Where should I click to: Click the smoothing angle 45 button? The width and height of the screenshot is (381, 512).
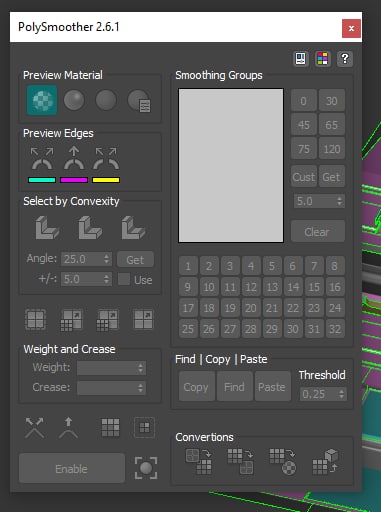click(x=304, y=125)
